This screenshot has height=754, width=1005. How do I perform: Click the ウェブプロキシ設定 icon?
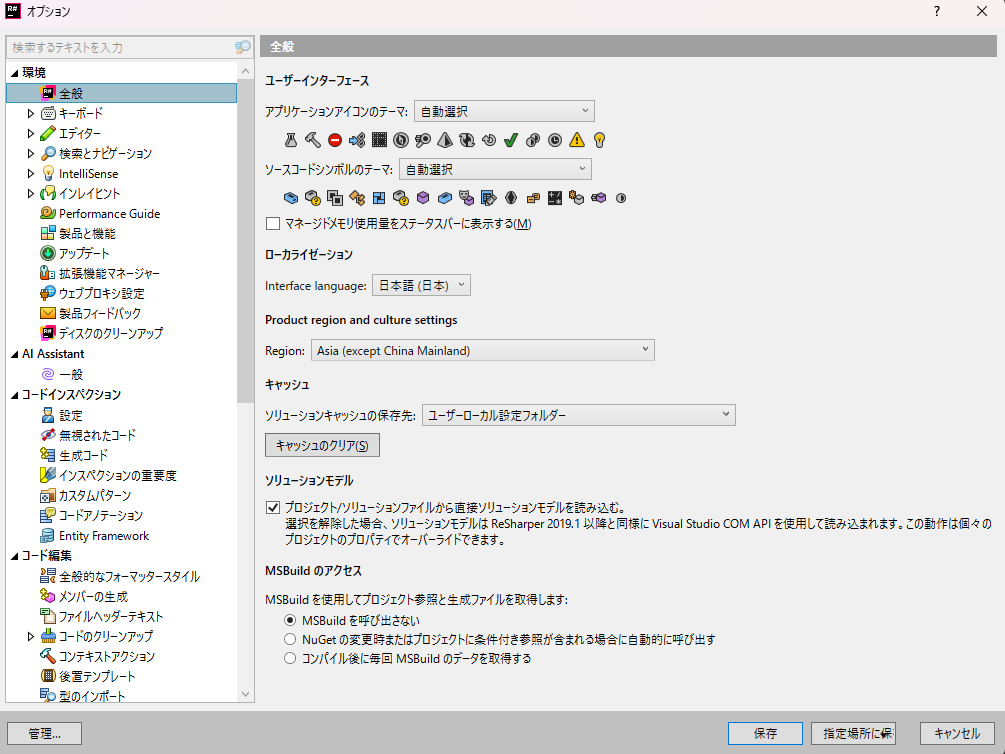tap(48, 293)
